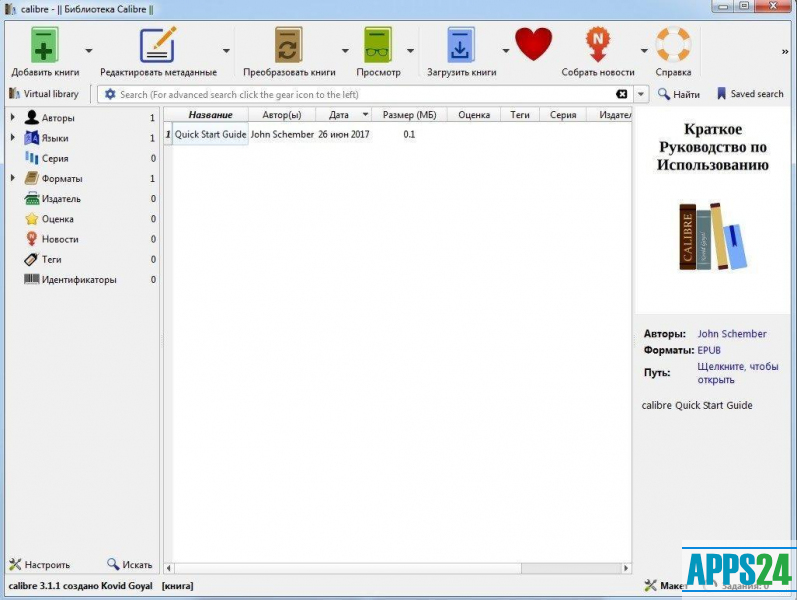
Task: Open the Просмотр book viewer icon
Action: coord(378,45)
